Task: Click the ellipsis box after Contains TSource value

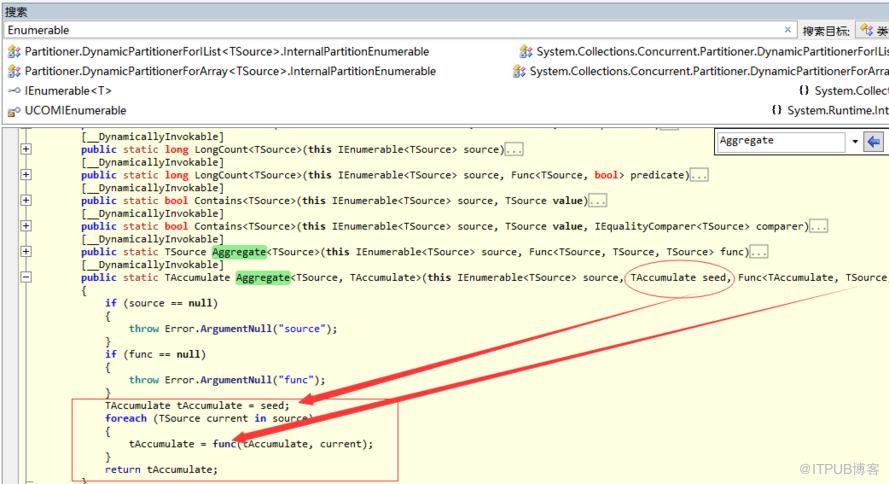Action: click(x=598, y=201)
